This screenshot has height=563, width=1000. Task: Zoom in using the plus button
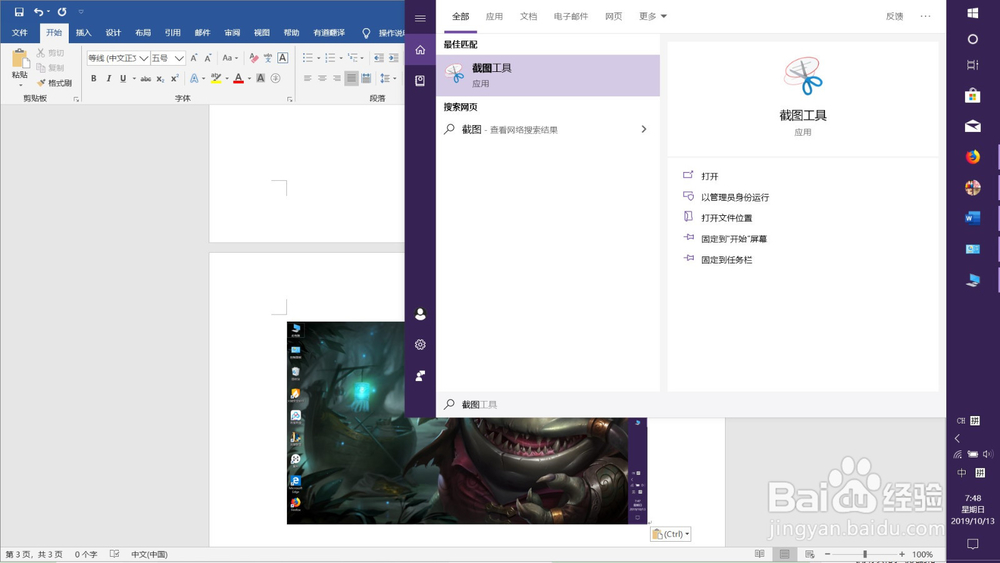902,554
